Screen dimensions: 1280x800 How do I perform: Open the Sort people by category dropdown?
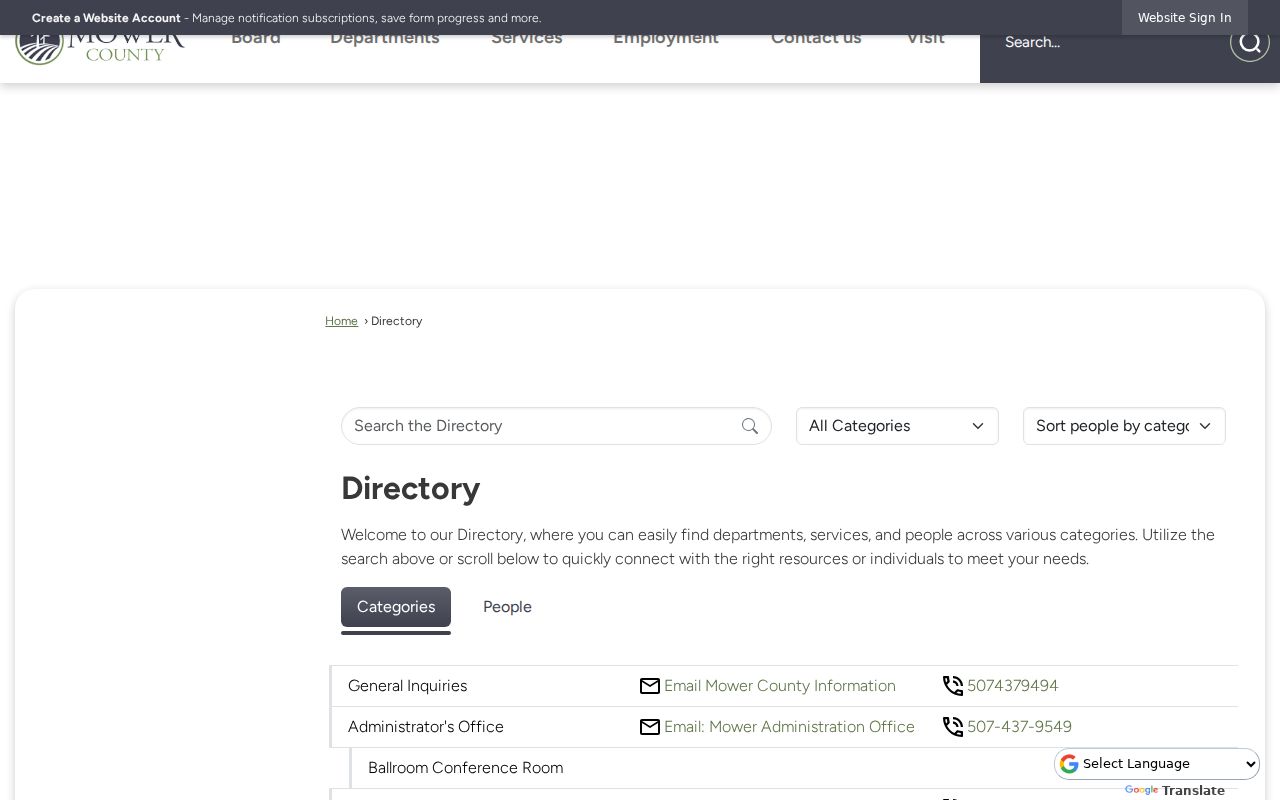(x=1124, y=426)
